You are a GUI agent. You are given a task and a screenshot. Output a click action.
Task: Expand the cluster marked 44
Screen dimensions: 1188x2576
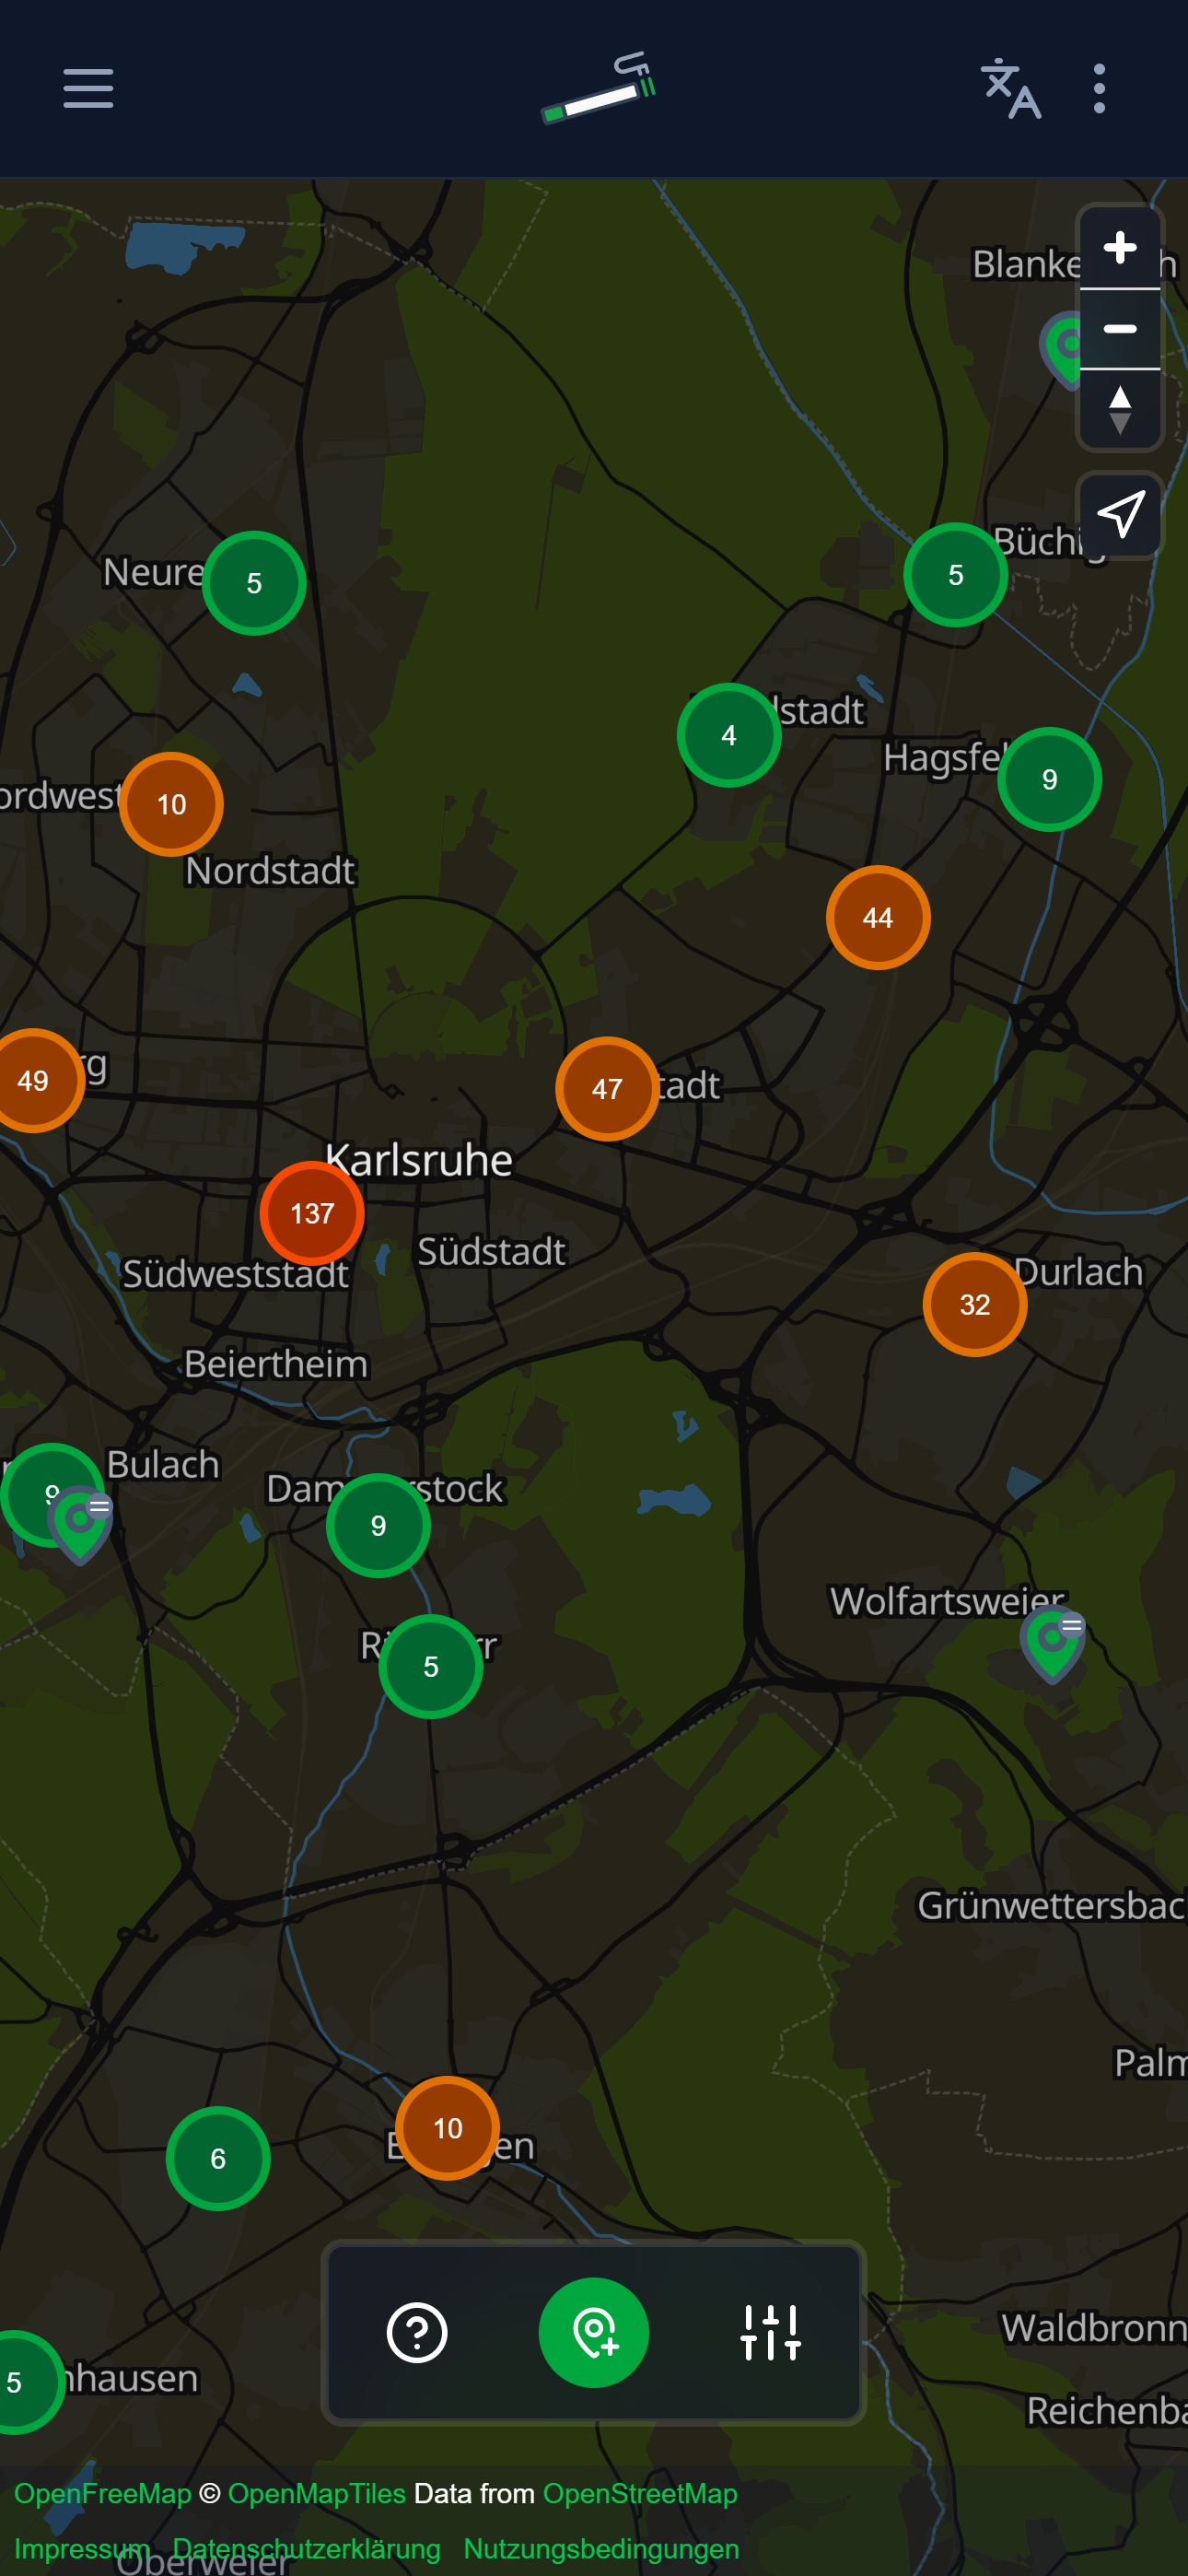[x=878, y=918]
